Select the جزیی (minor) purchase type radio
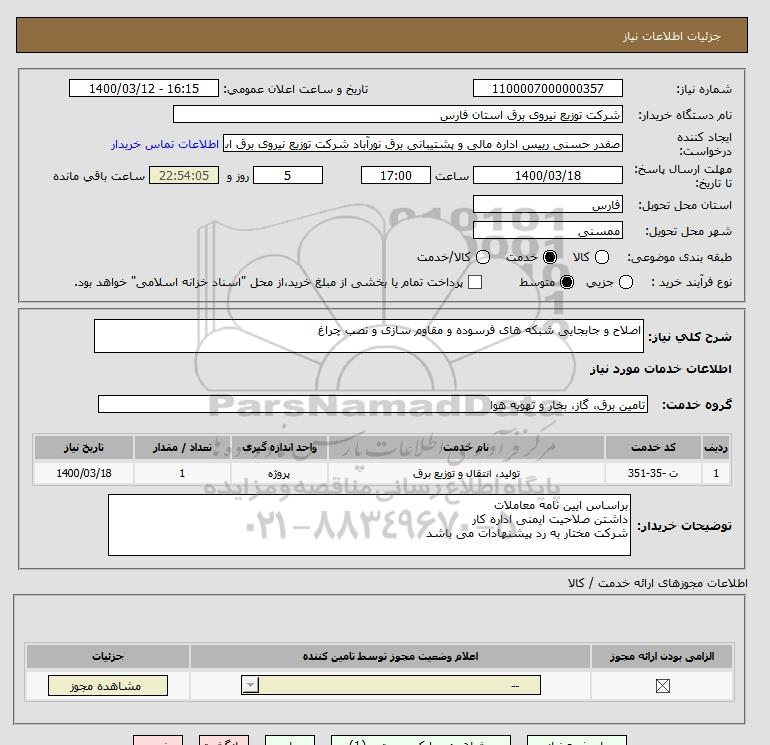Image resolution: width=770 pixels, height=745 pixels. [626, 282]
